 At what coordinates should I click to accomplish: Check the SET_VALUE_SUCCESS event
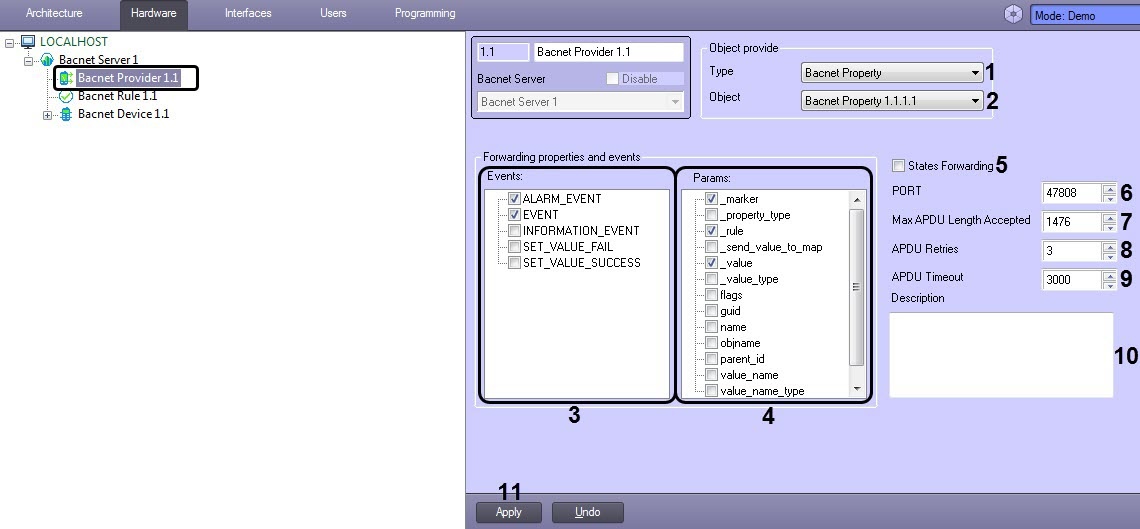[515, 262]
